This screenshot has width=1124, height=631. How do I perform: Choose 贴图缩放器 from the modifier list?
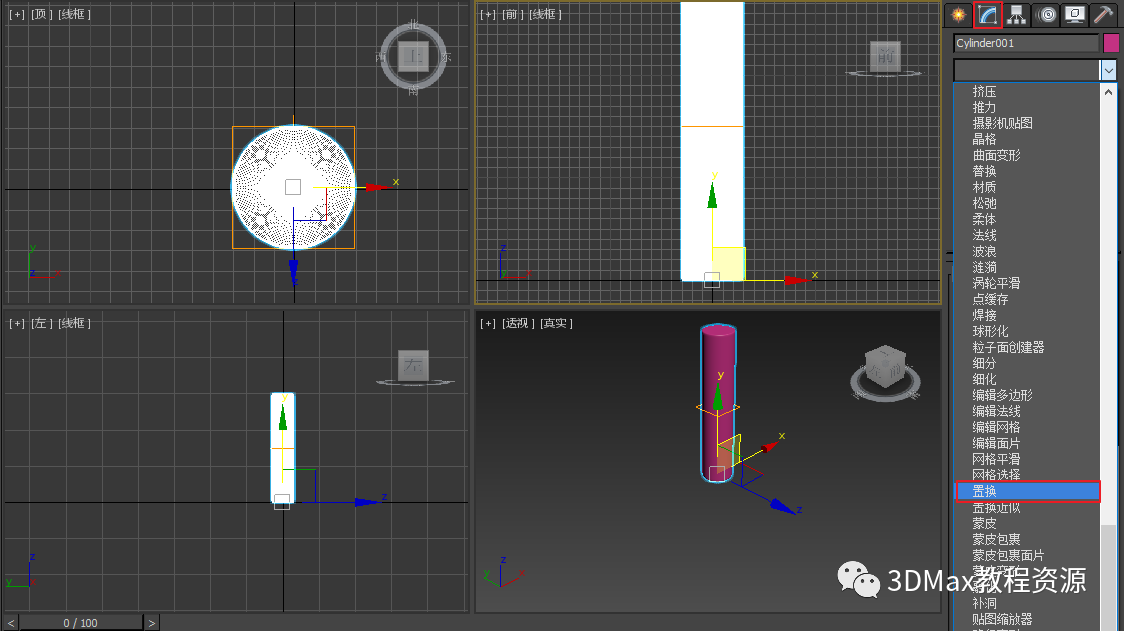[1002, 619]
